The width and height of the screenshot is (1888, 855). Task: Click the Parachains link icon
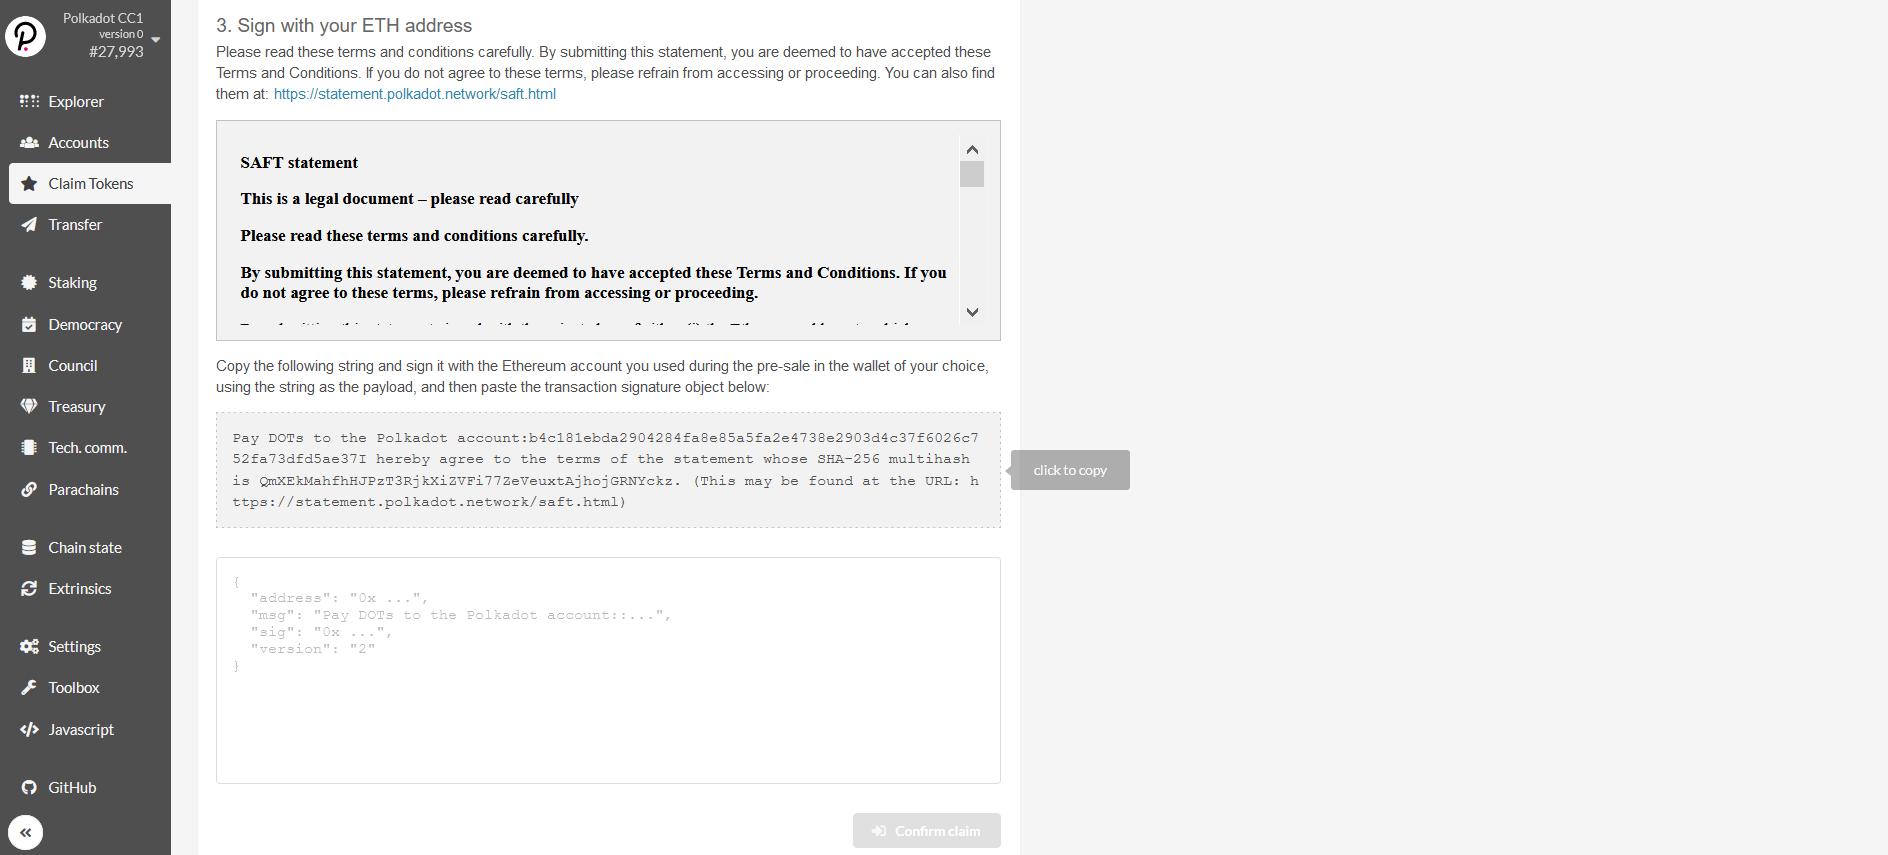coord(29,490)
